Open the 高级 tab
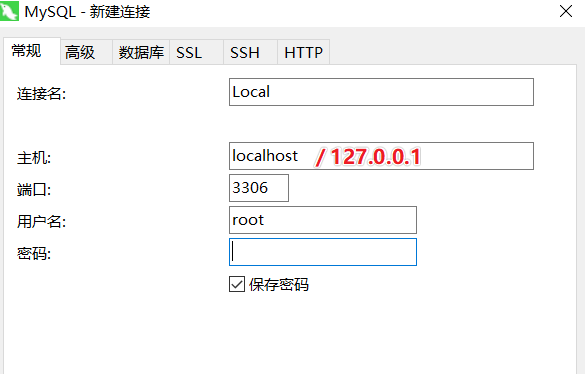Image resolution: width=585 pixels, height=374 pixels. point(86,52)
